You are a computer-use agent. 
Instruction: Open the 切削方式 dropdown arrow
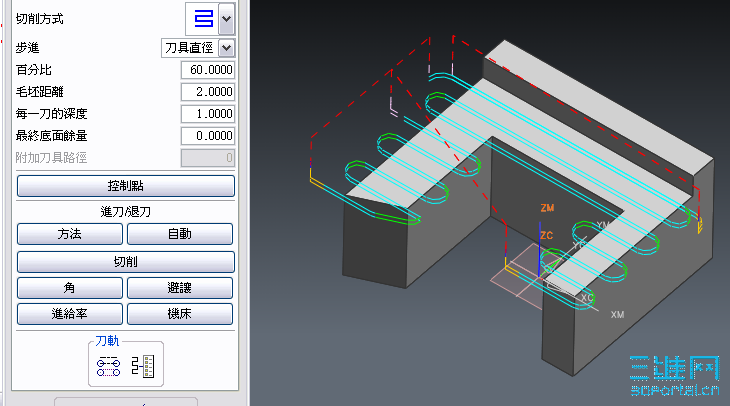[227, 19]
